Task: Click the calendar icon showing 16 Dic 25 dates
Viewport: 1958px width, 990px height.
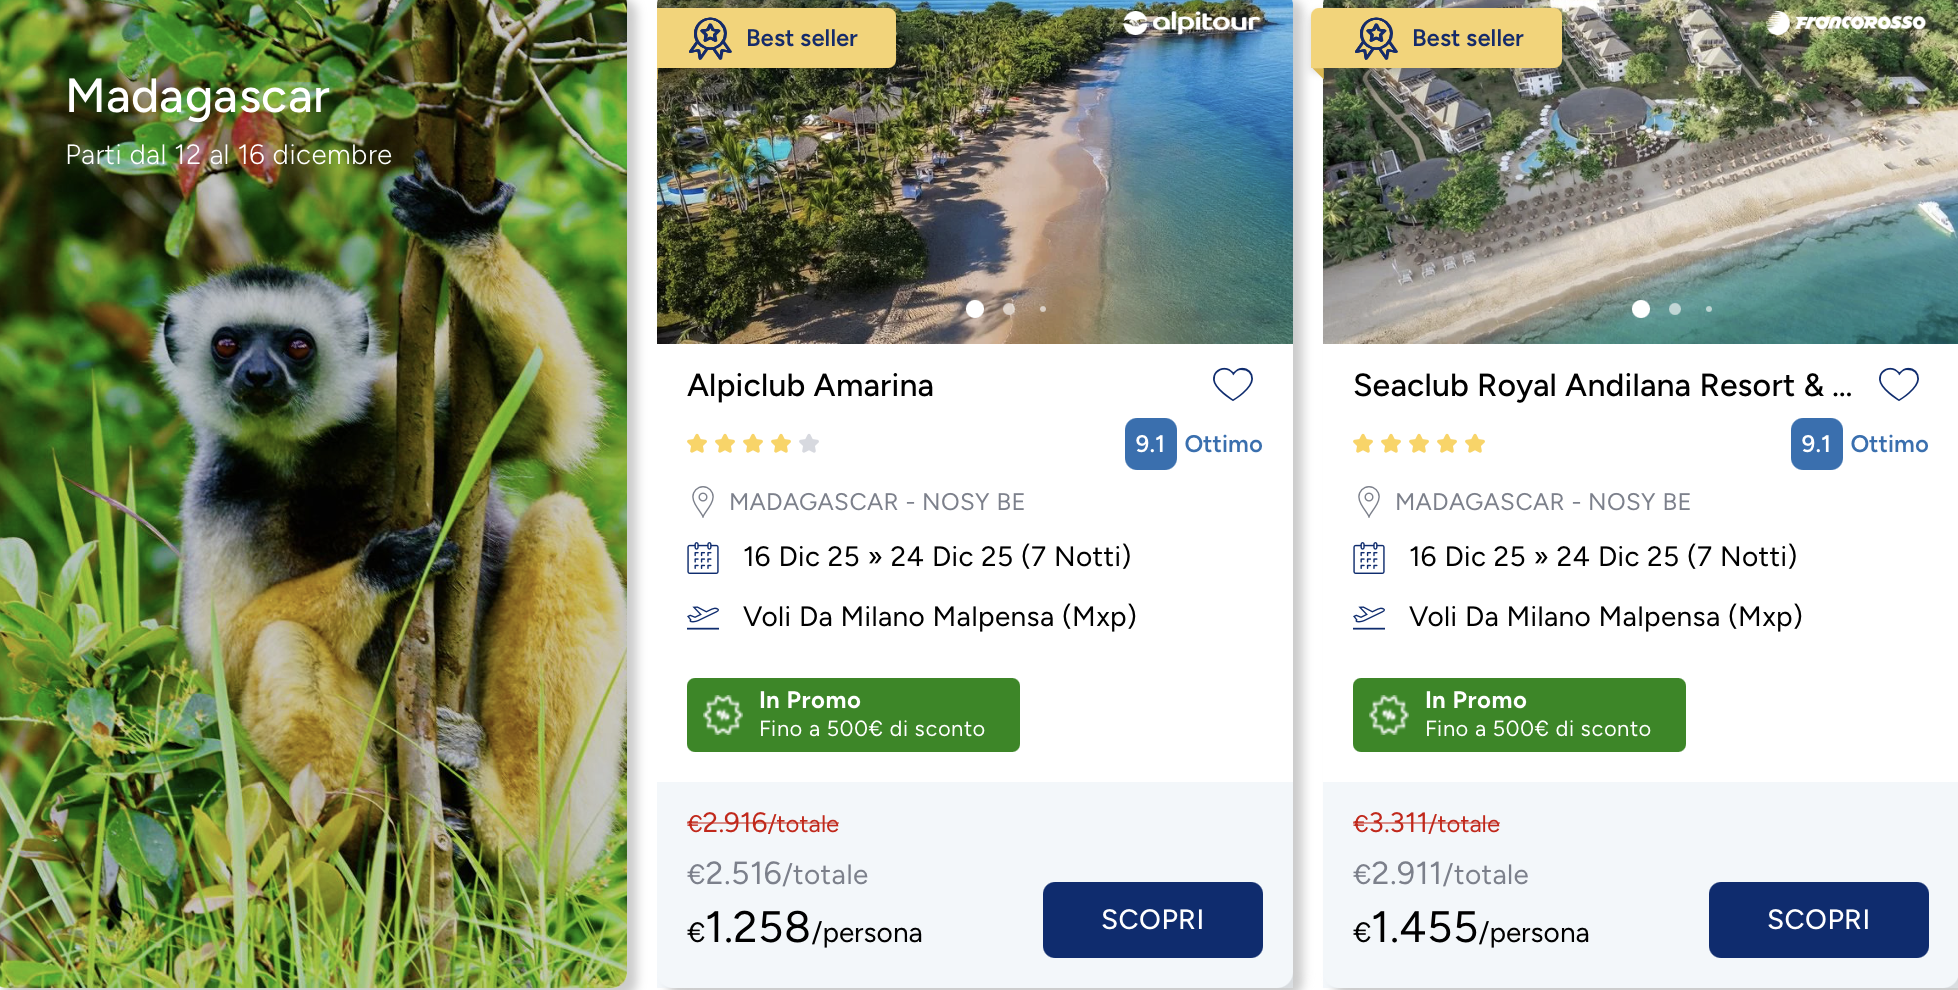Action: click(703, 557)
